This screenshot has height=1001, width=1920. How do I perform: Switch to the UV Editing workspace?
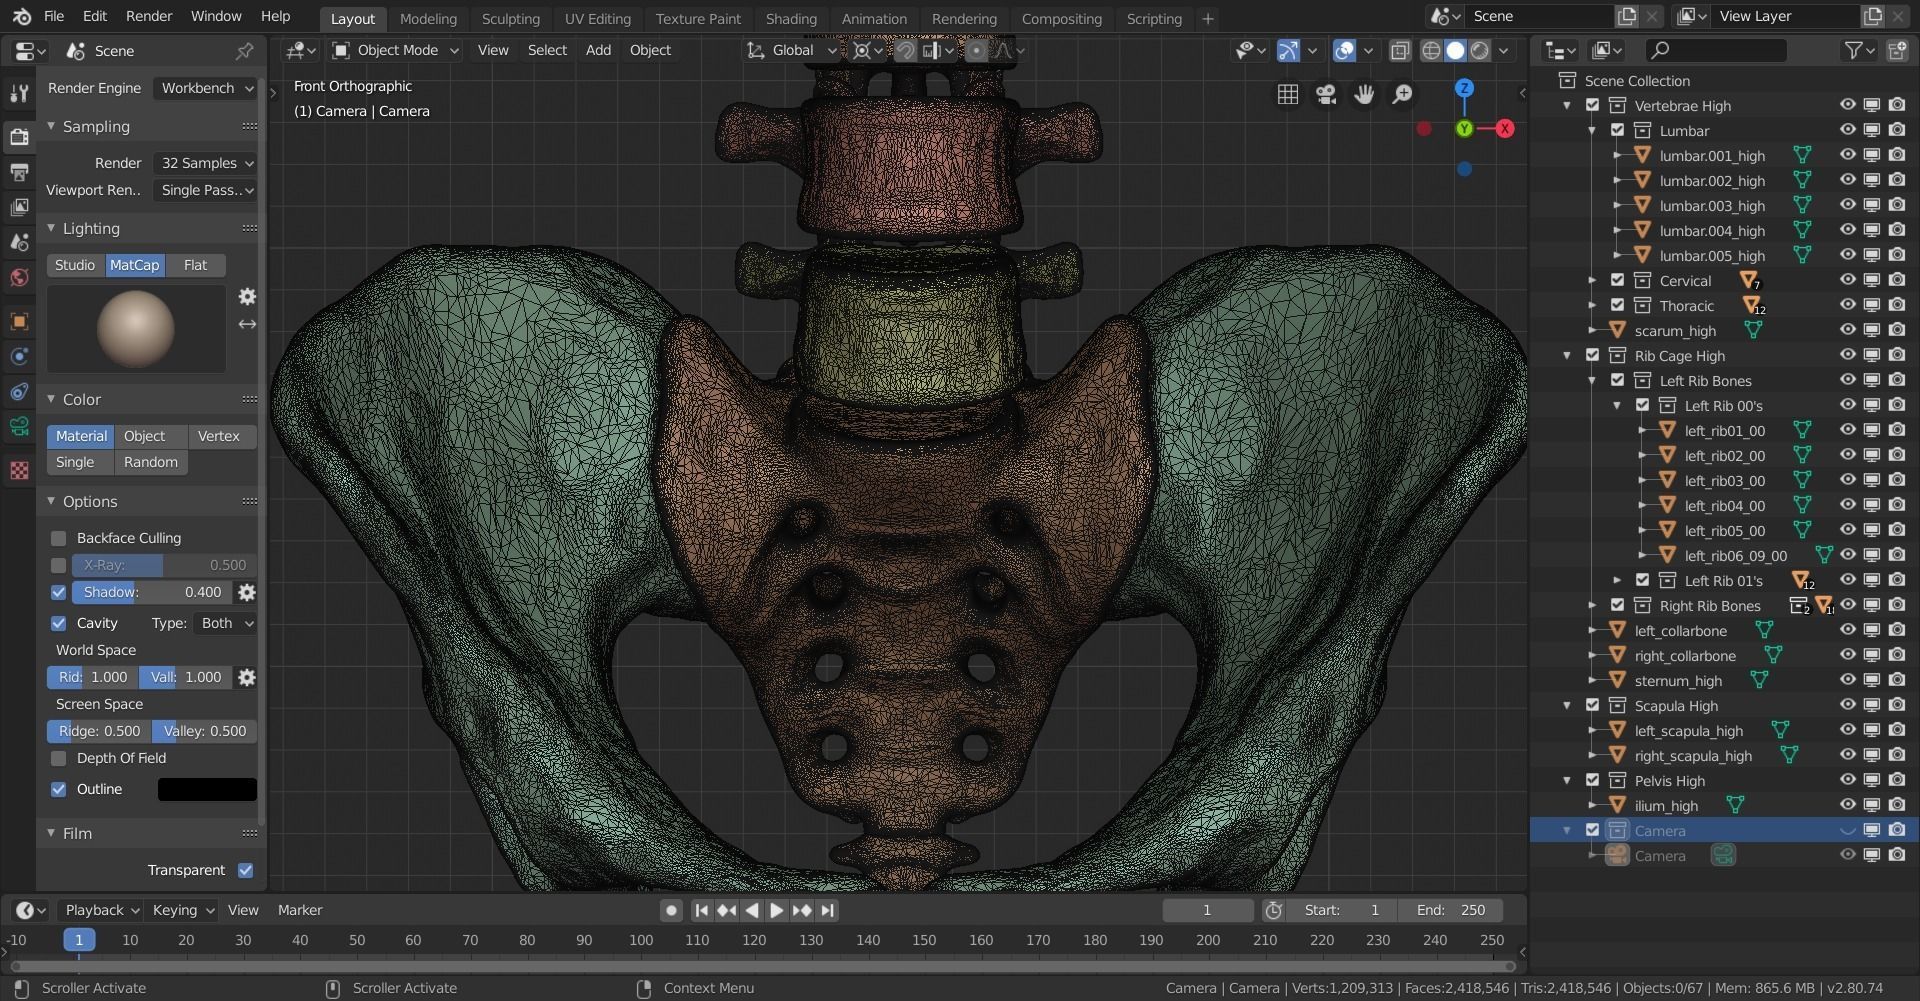[597, 18]
